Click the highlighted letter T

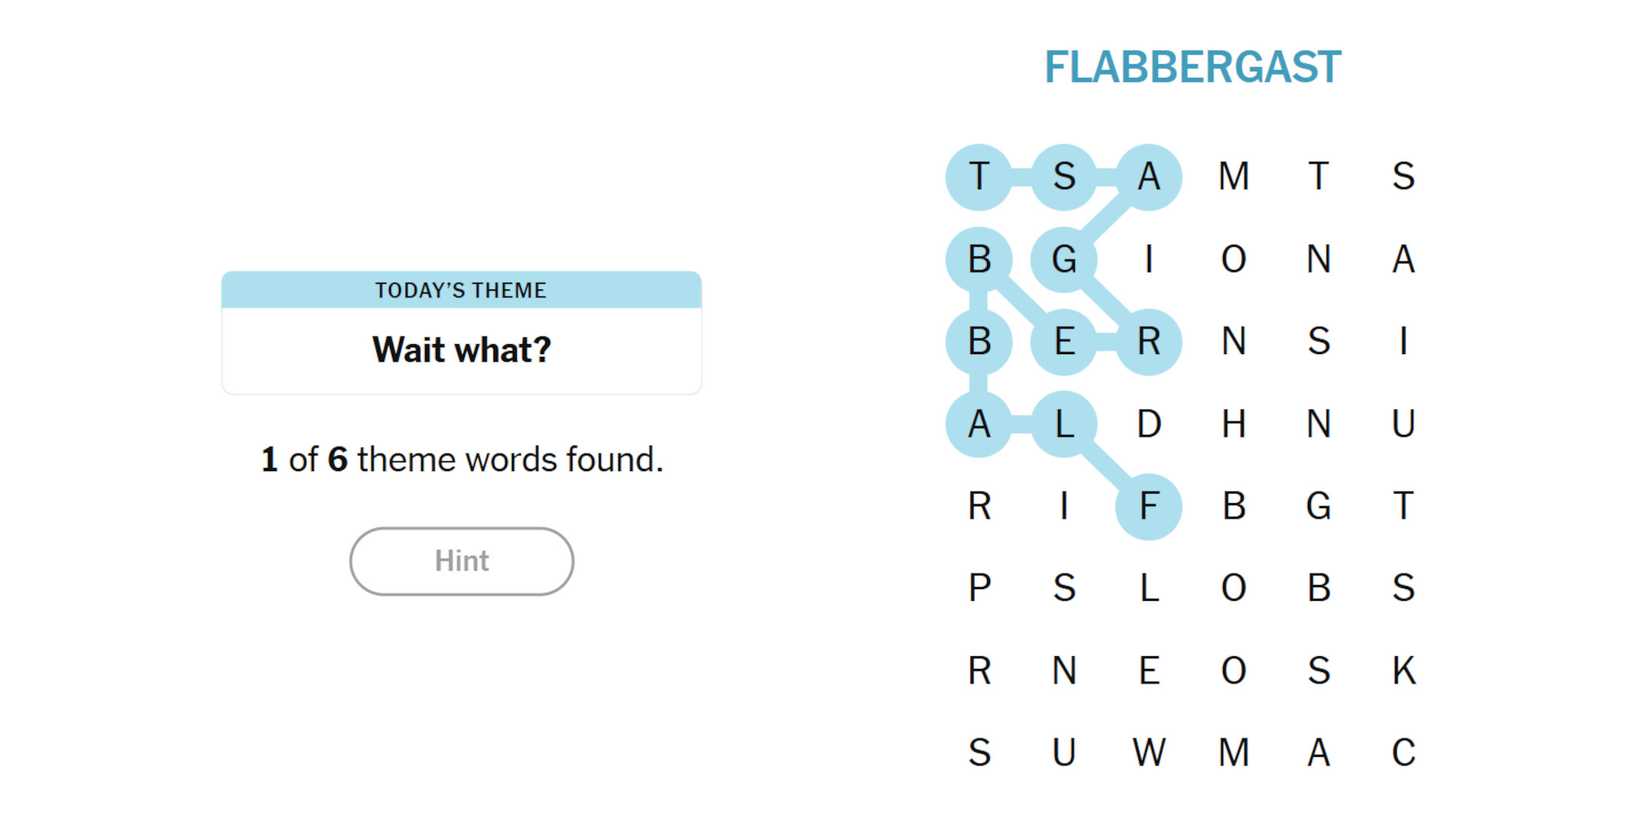point(979,177)
